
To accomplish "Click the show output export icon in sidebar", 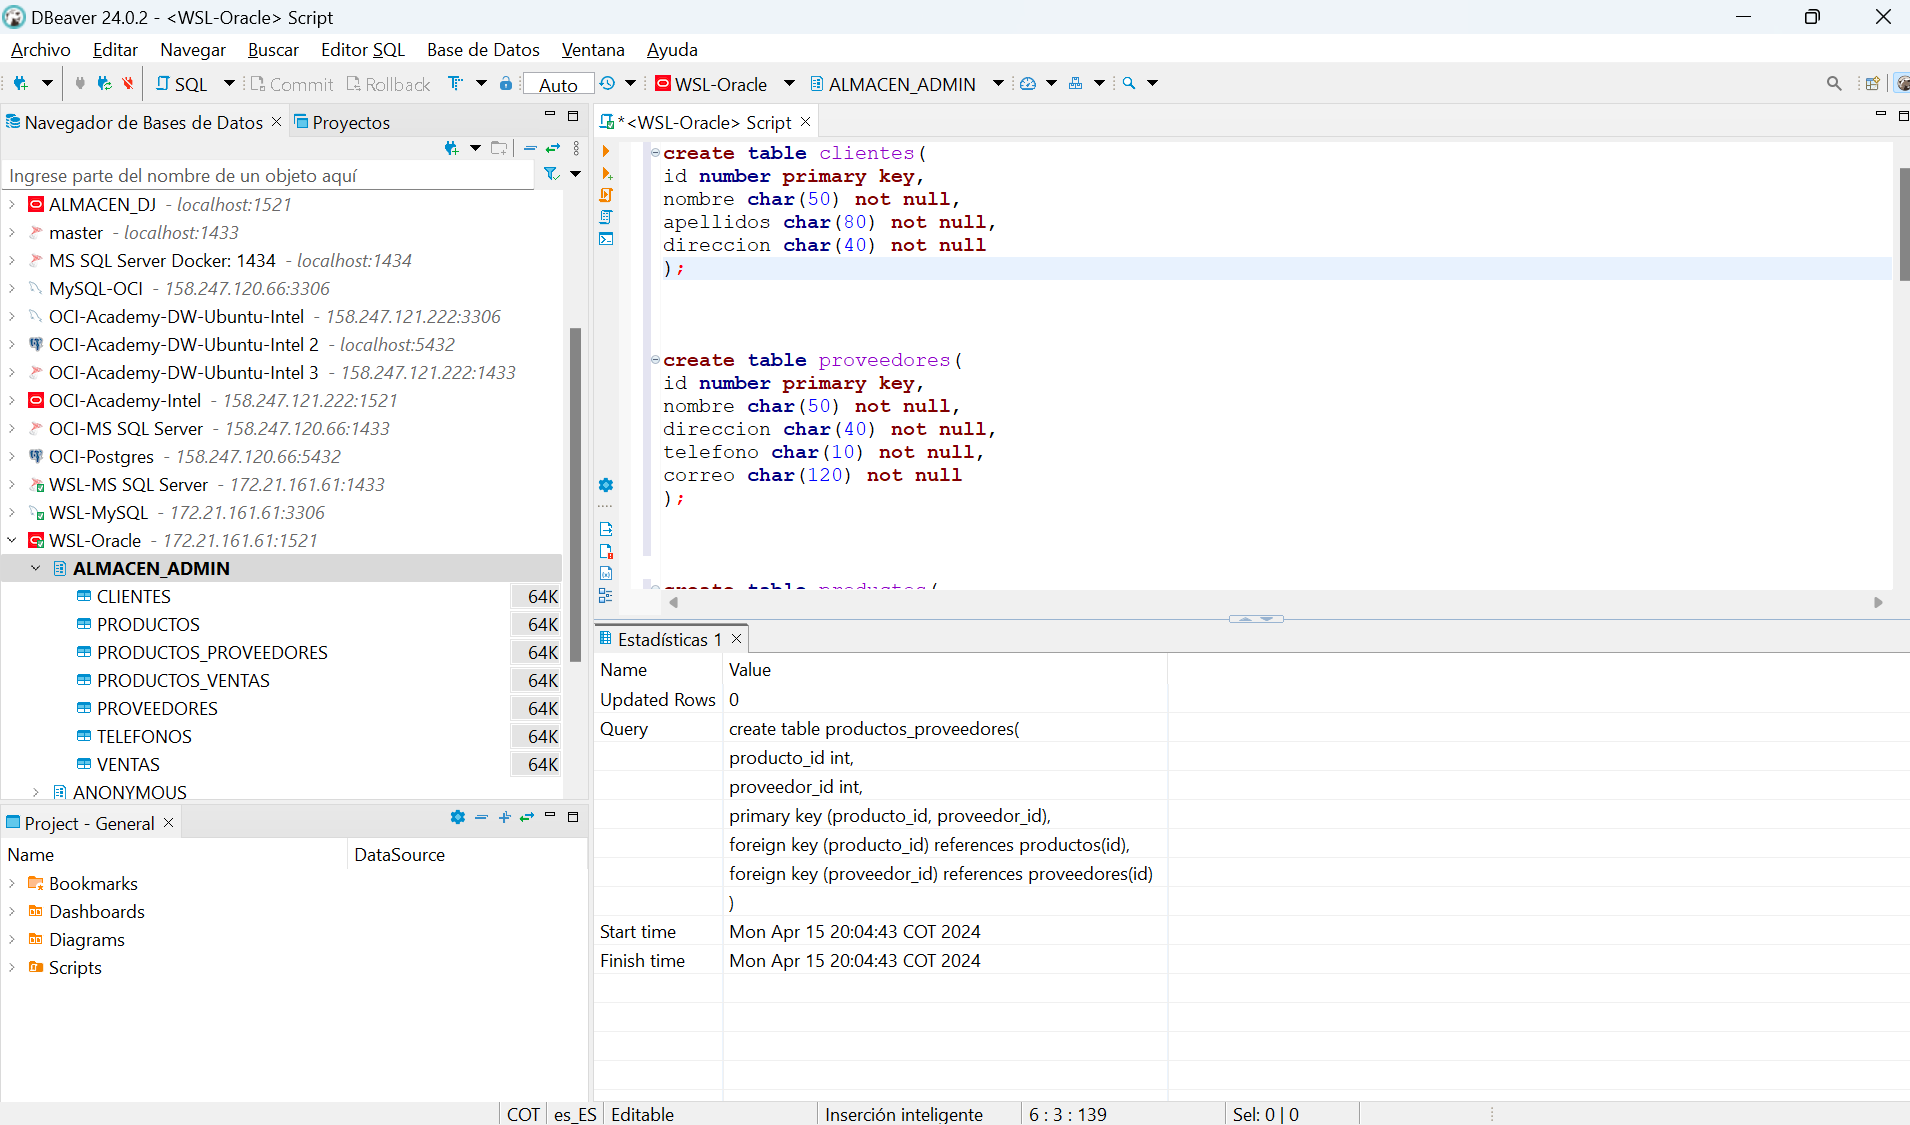I will pyautogui.click(x=606, y=529).
